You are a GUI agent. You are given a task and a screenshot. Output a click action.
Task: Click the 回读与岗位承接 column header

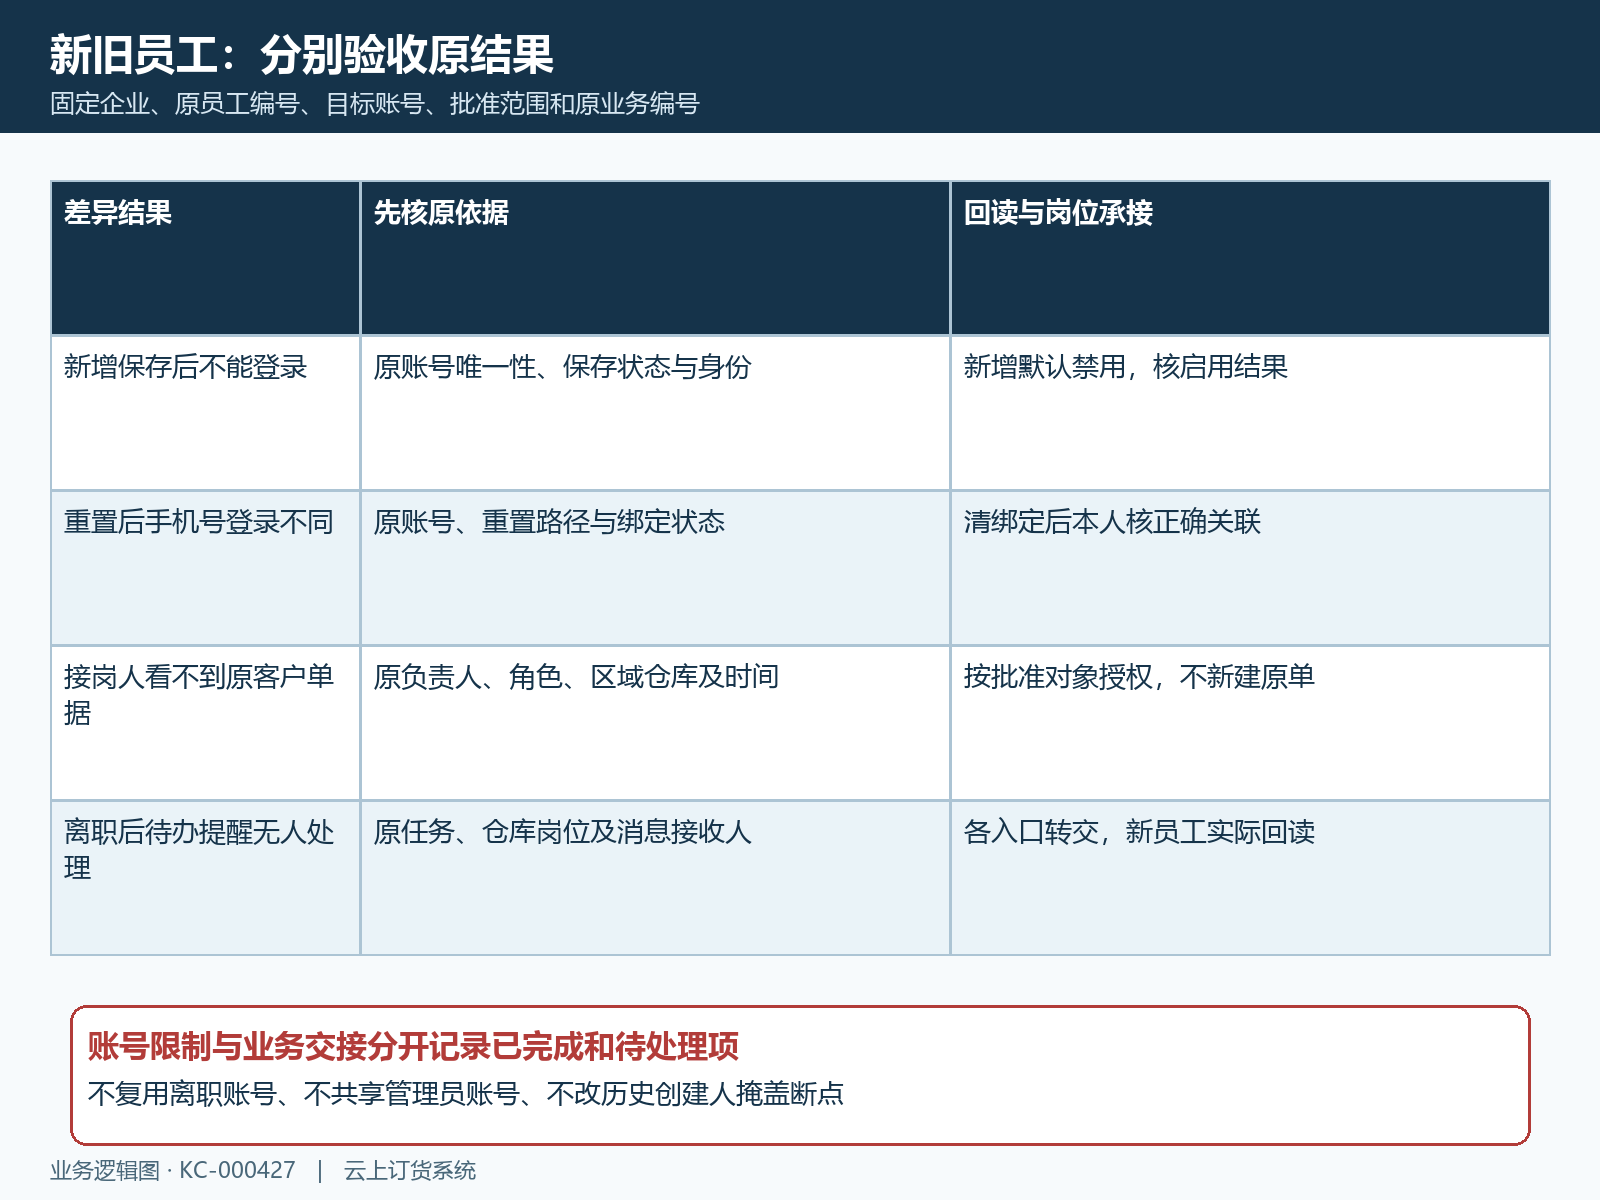click(x=1250, y=258)
